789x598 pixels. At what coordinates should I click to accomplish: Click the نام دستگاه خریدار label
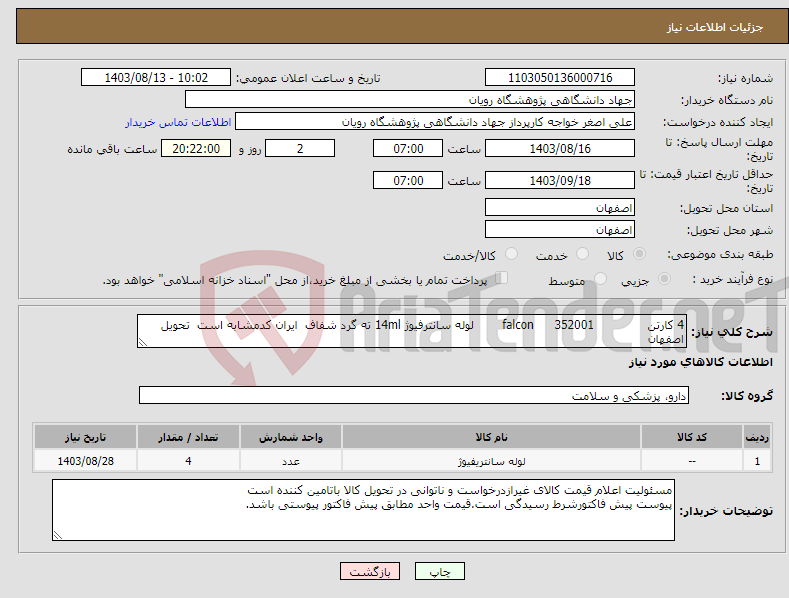(727, 101)
